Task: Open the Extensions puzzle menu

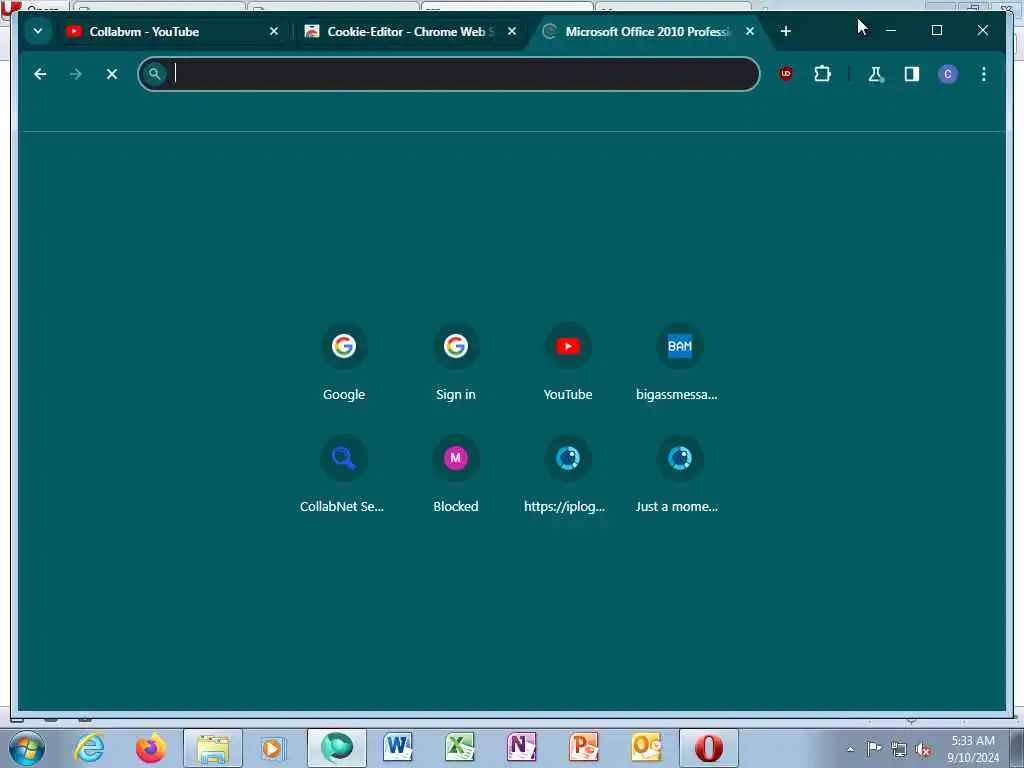Action: tap(822, 74)
